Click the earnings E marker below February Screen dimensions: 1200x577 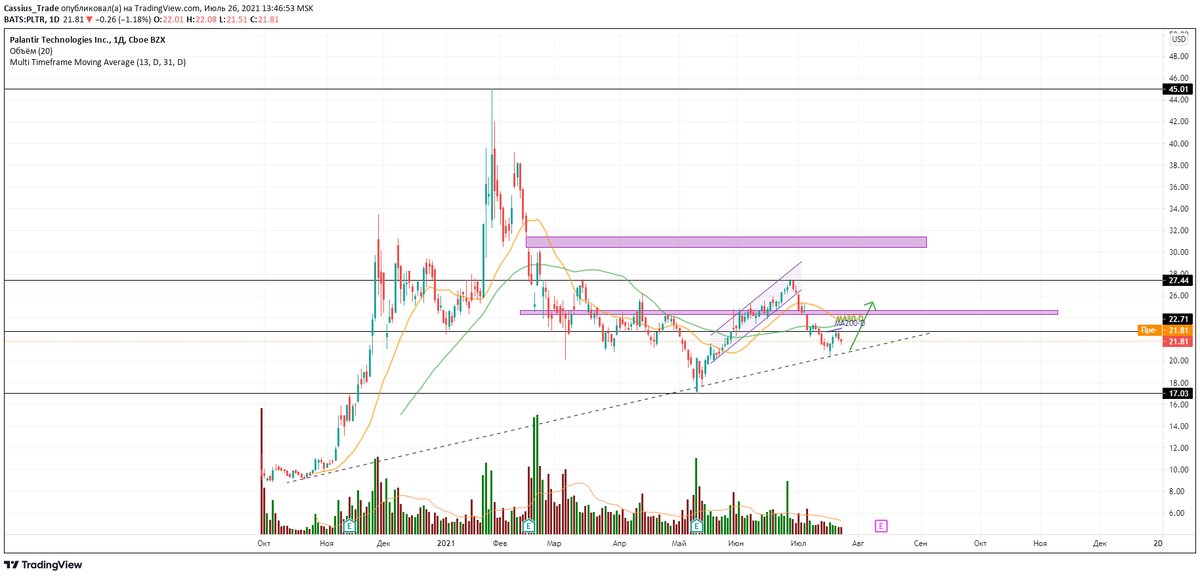[x=528, y=524]
